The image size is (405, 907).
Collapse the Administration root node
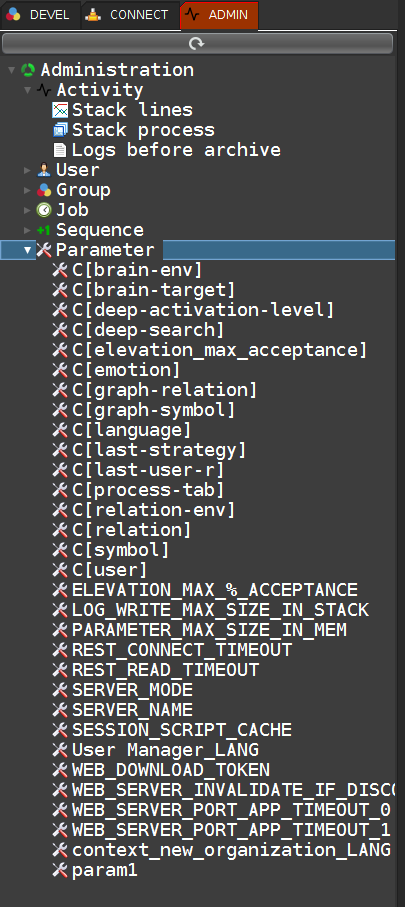pos(12,70)
